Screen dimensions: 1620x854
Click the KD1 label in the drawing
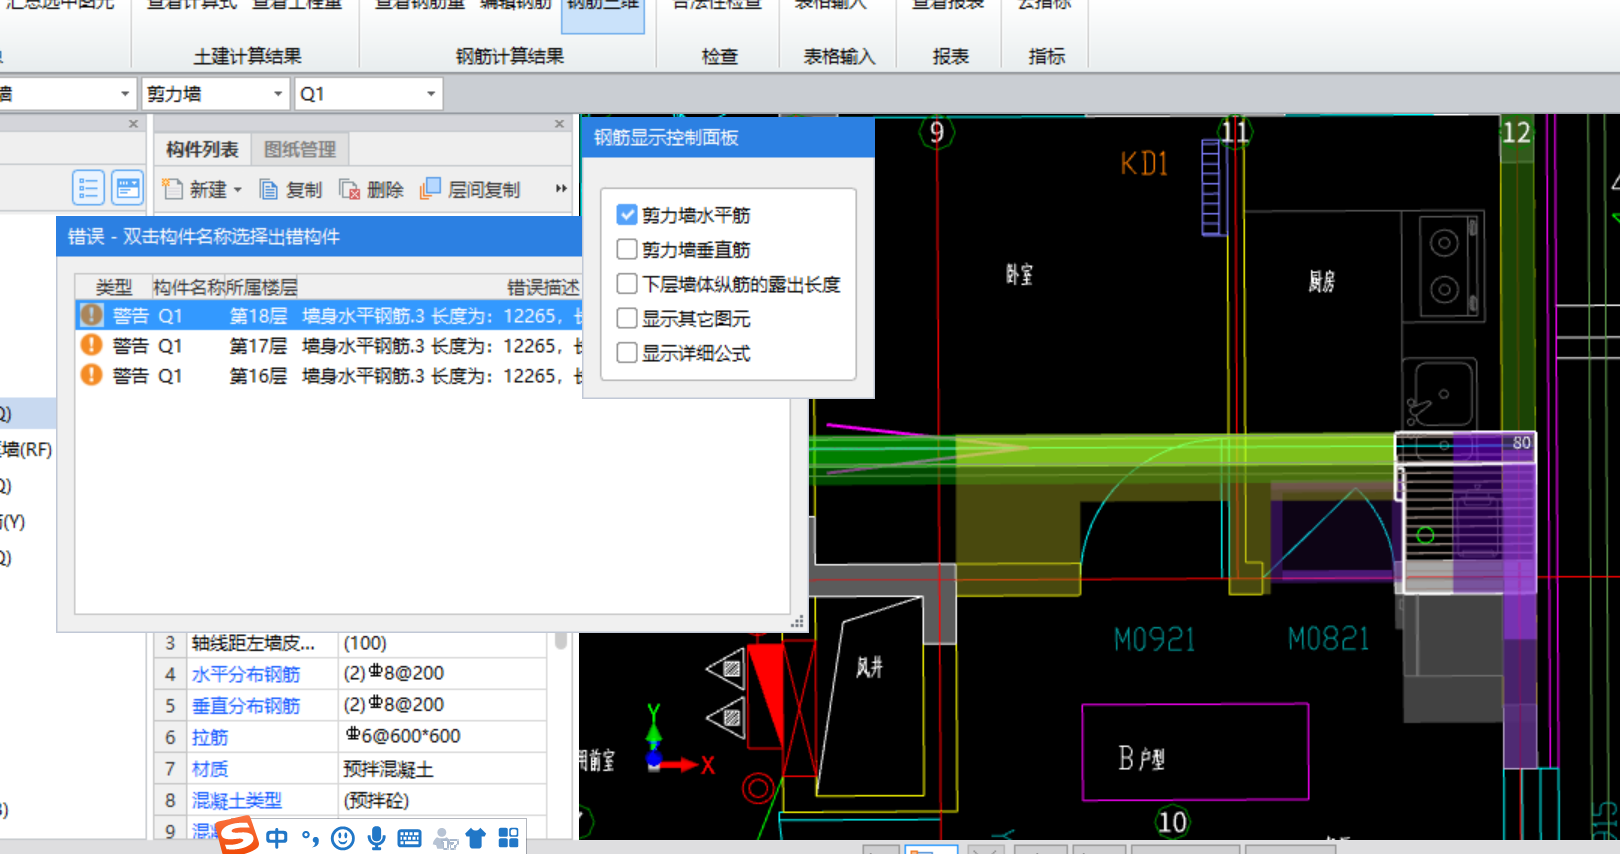1144,163
